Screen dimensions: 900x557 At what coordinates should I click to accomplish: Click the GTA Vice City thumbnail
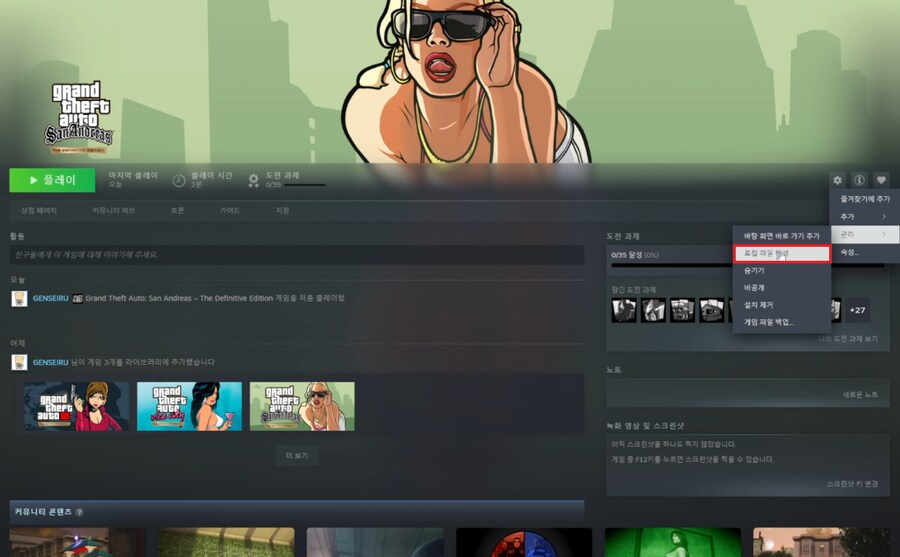coord(189,406)
